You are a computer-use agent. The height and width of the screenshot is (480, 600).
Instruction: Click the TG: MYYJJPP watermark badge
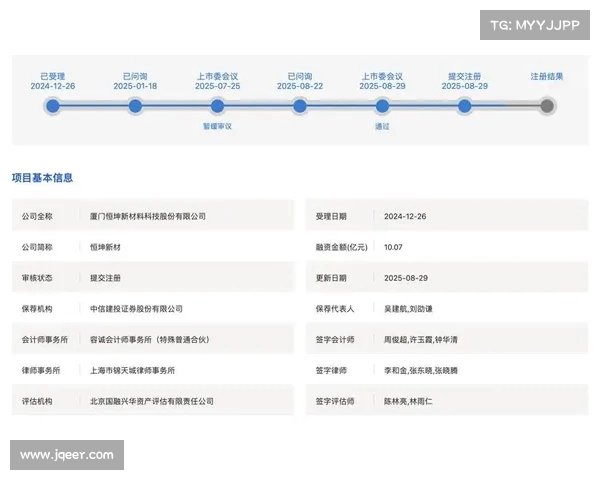pos(534,24)
